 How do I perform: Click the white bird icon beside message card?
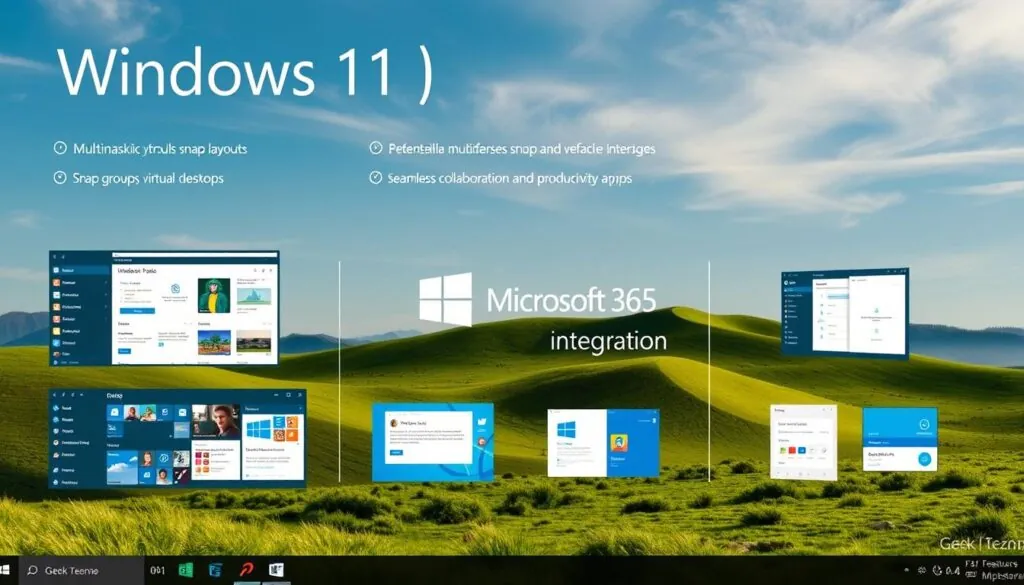[482, 422]
